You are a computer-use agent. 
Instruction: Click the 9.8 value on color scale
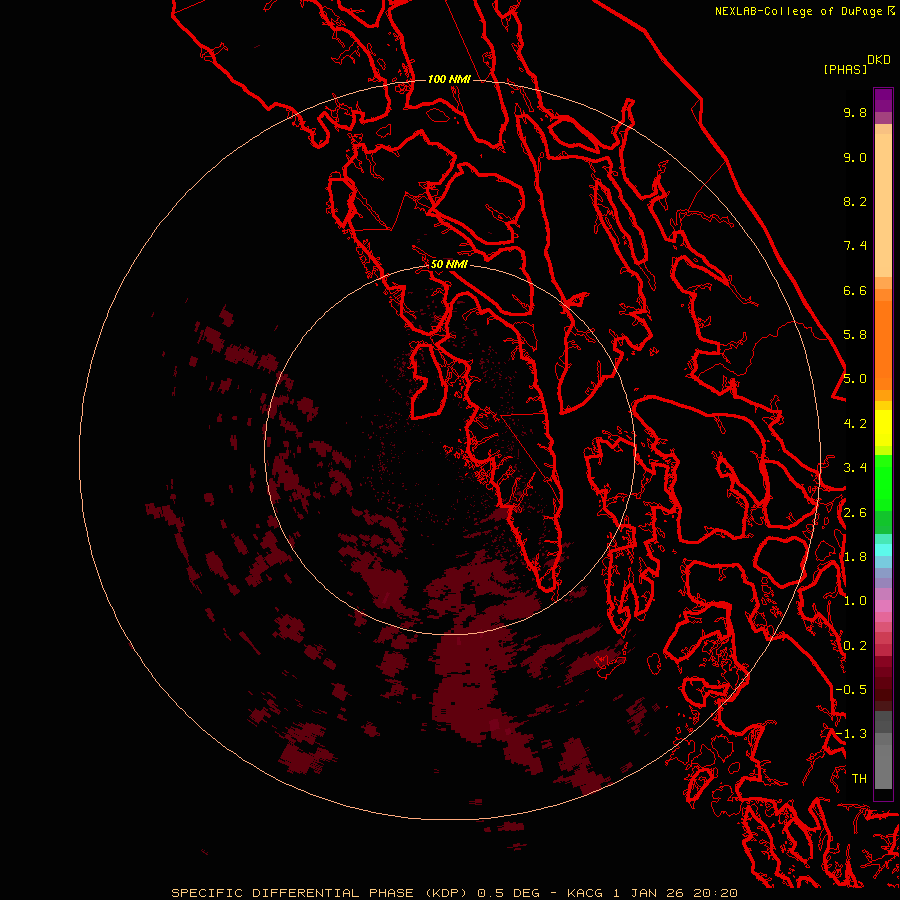[855, 112]
